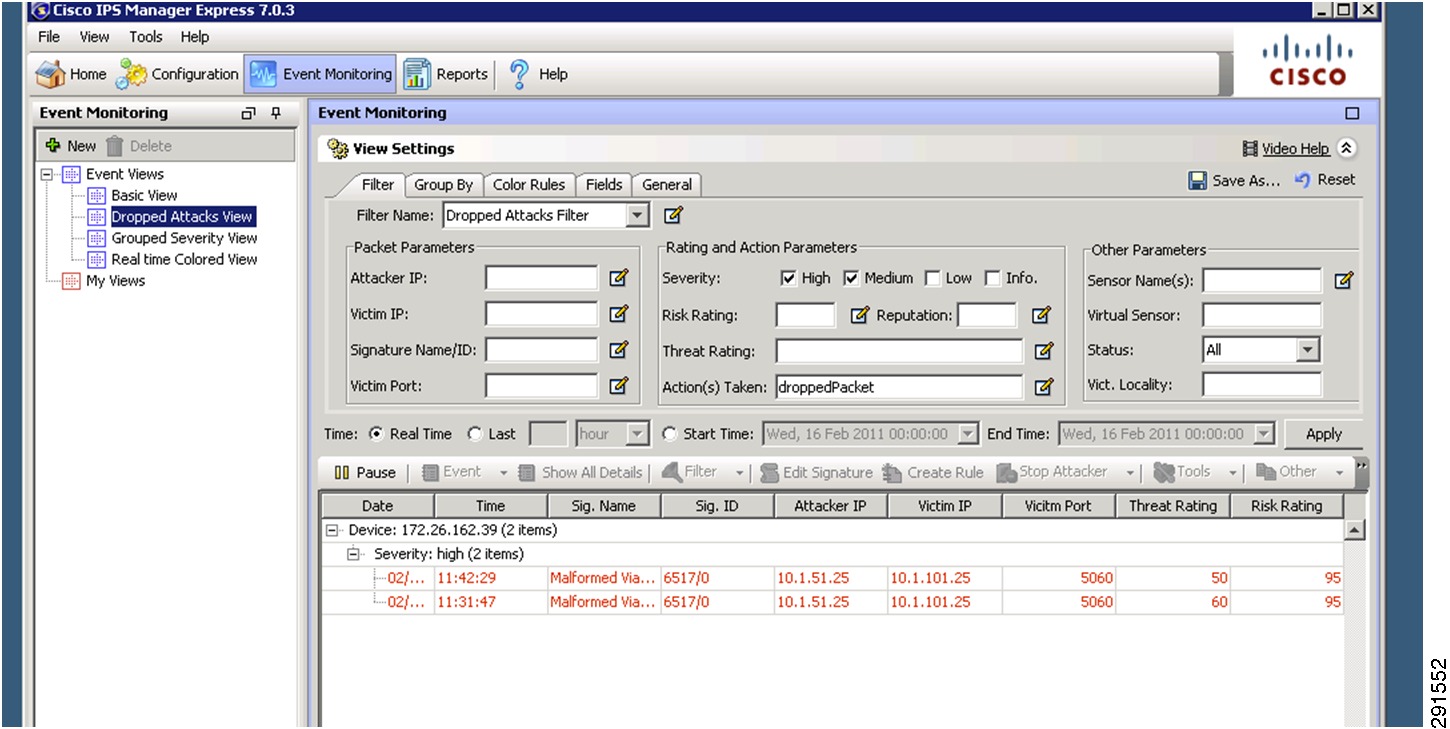Click edit icon next to Victim IP field

pos(619,314)
